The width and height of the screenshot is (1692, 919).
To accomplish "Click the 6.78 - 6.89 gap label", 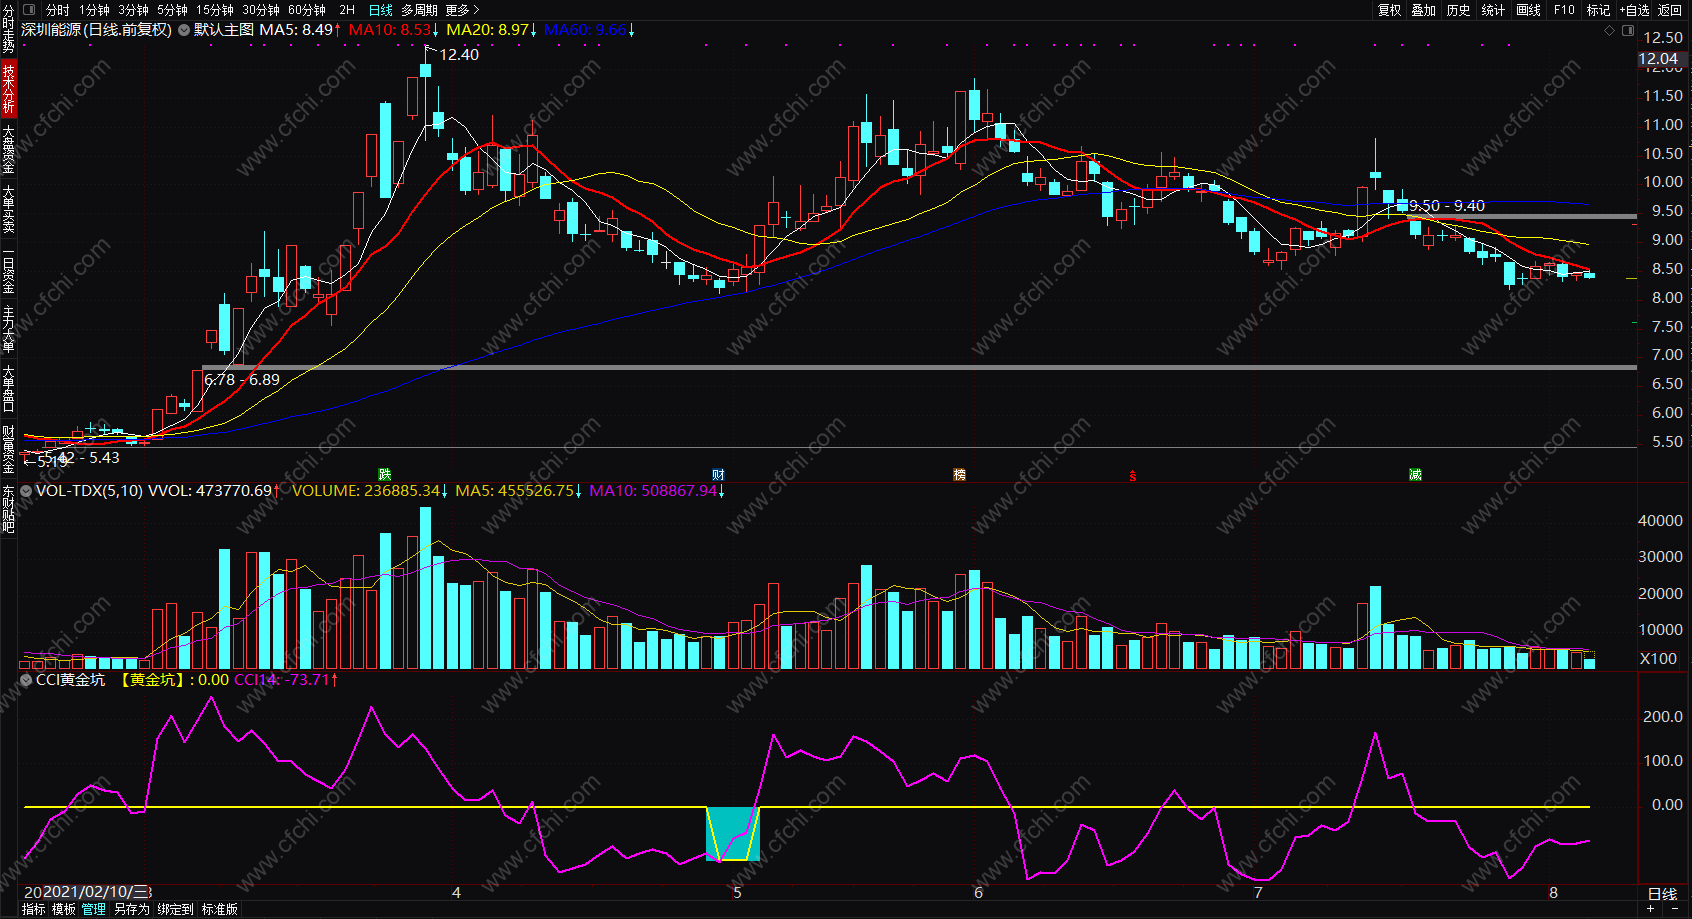I will pyautogui.click(x=242, y=380).
